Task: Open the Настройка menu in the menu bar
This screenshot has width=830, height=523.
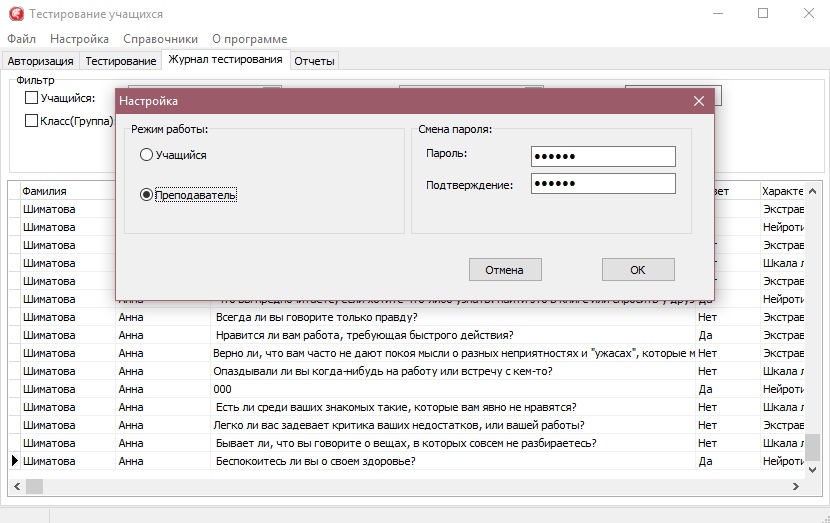Action: 79,39
